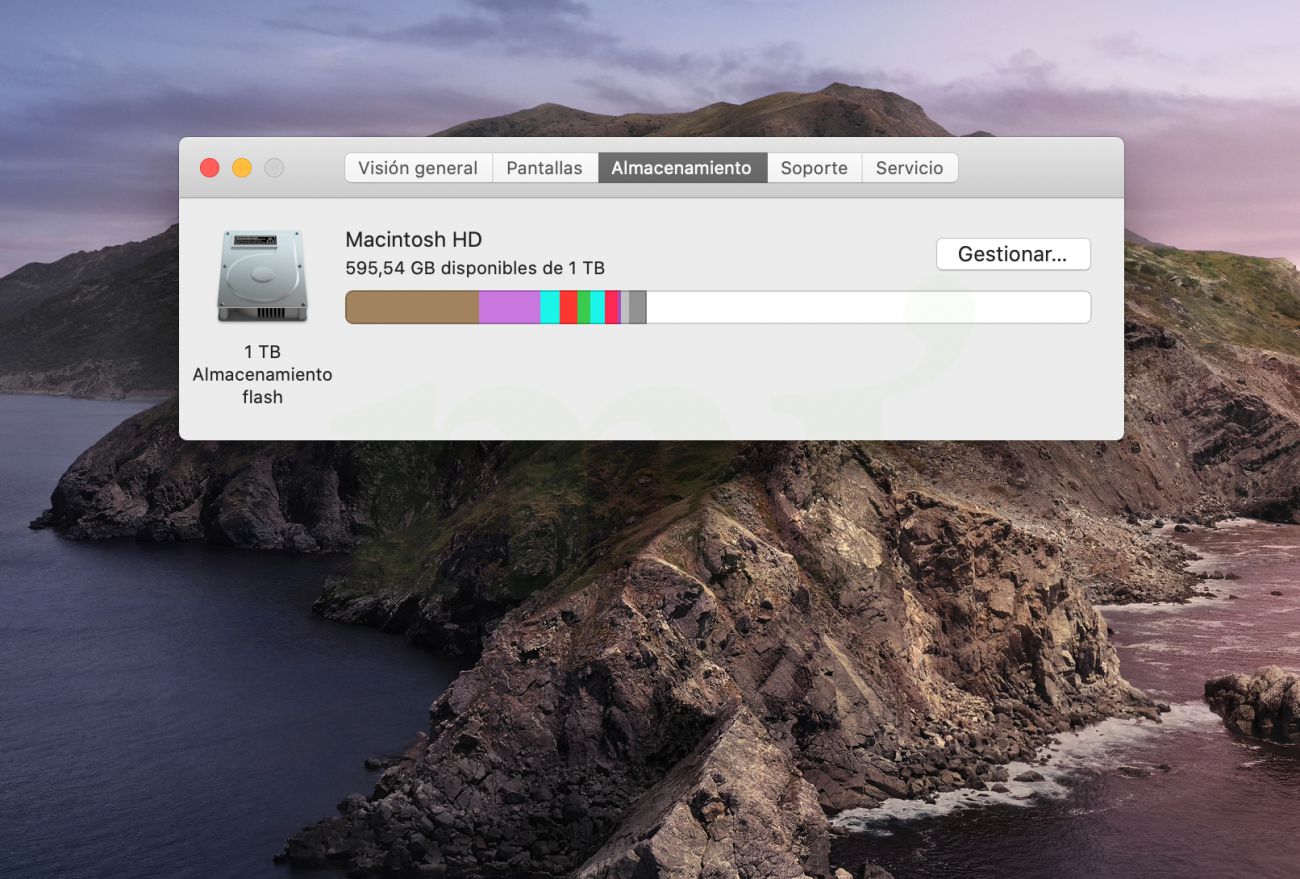Go to the Soporte tab
This screenshot has width=1300, height=879.
click(814, 168)
